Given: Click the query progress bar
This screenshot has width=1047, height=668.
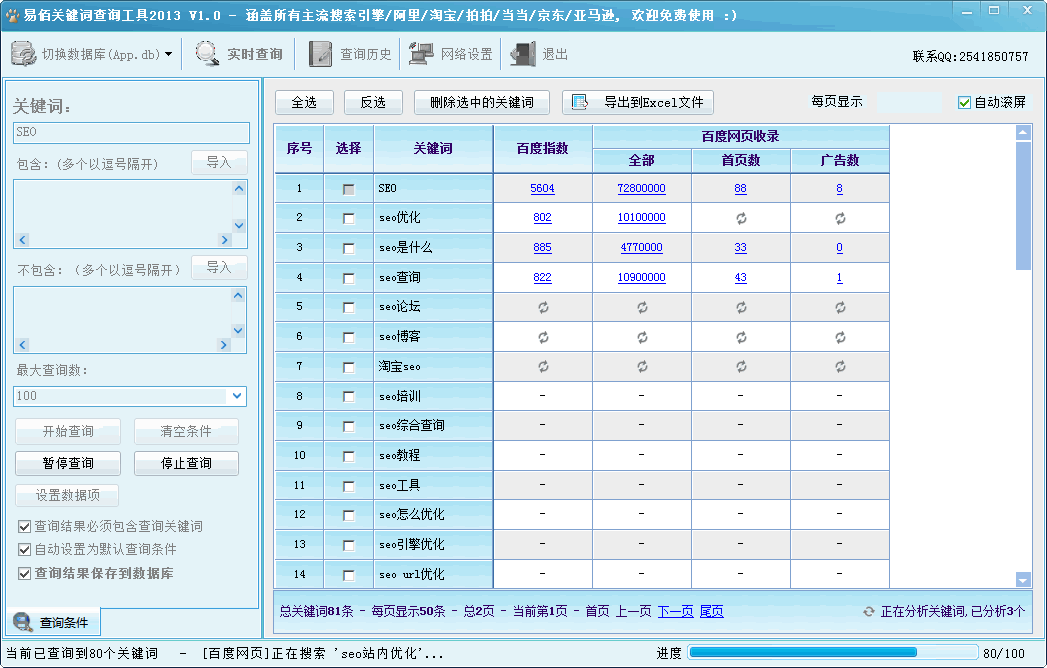Looking at the screenshot, I should (831, 653).
